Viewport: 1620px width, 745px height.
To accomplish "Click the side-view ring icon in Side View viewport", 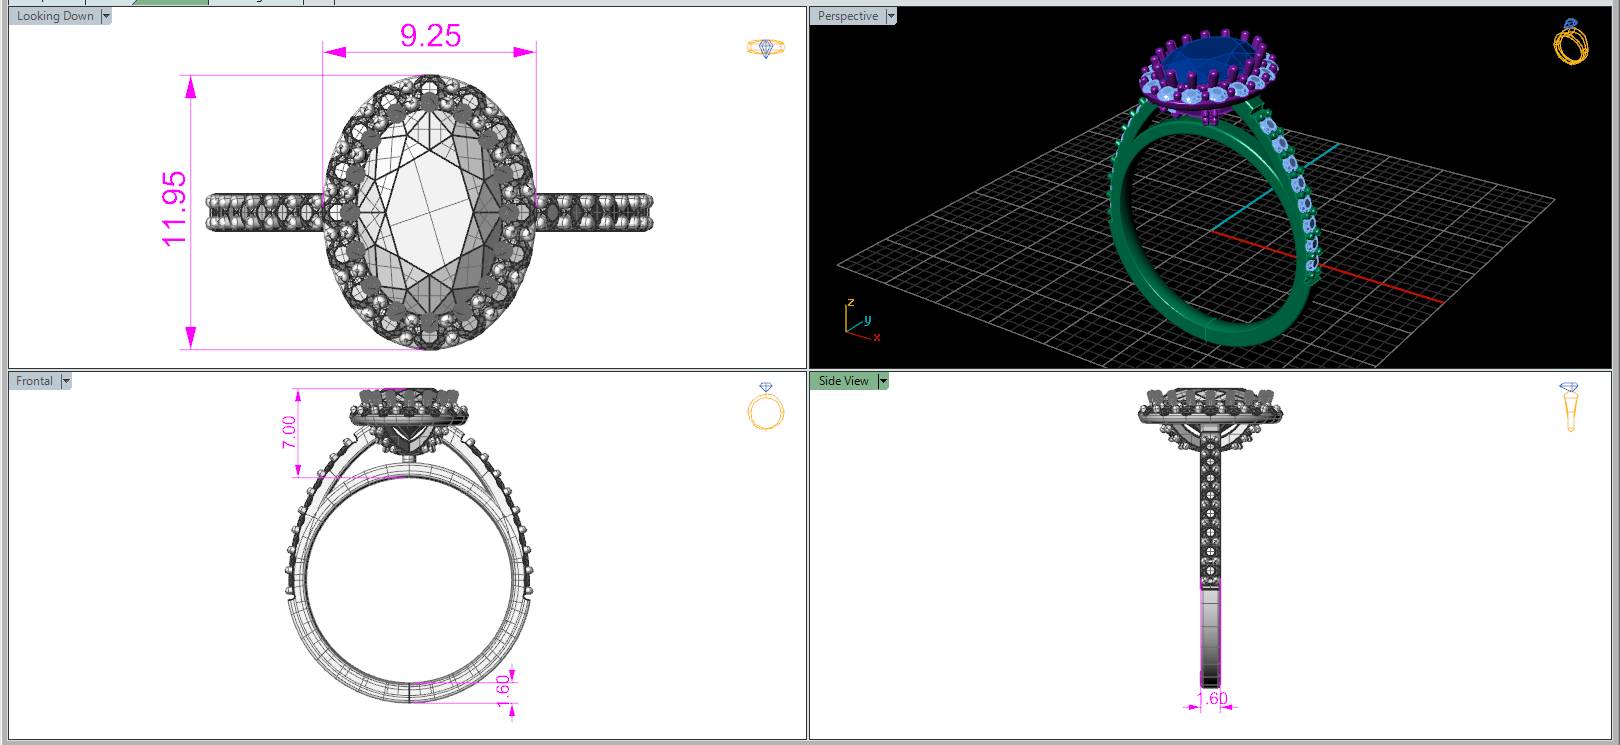I will [1569, 406].
